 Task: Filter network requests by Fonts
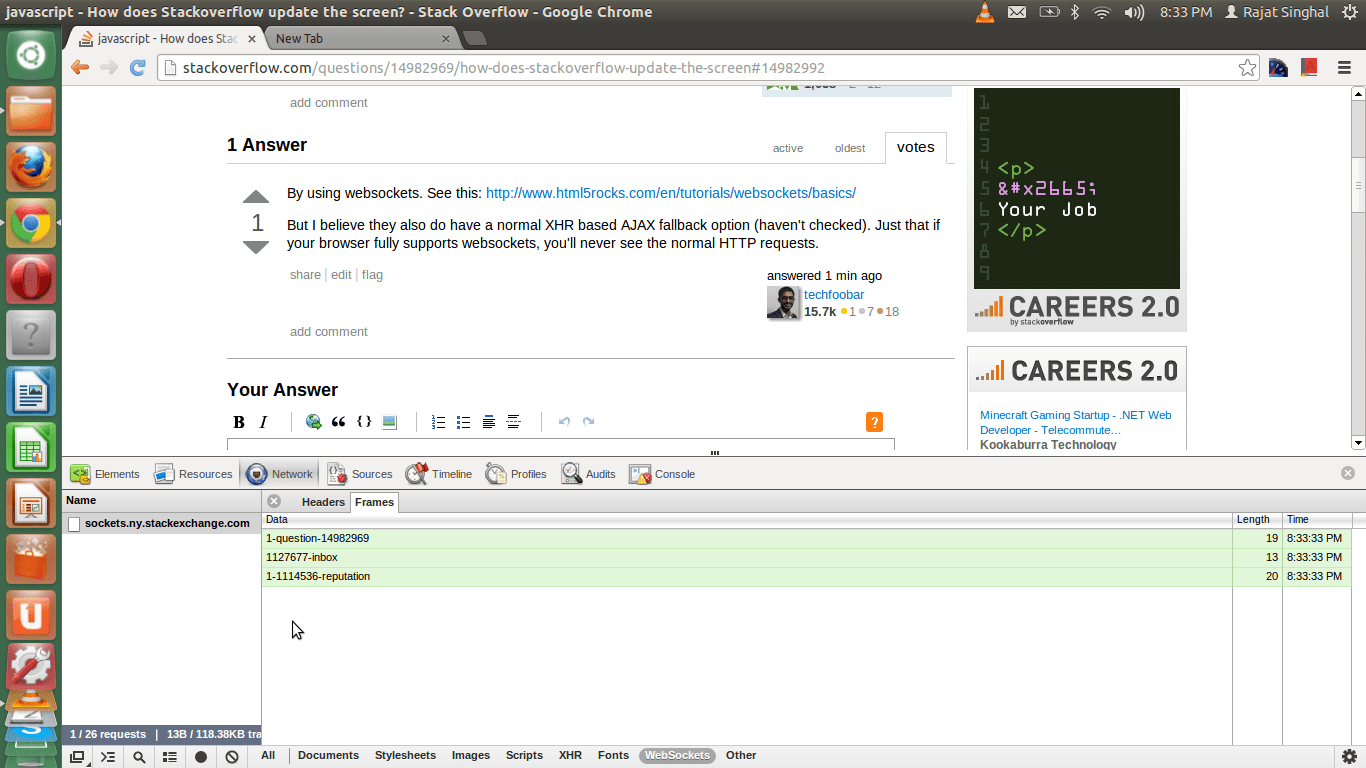click(x=613, y=755)
